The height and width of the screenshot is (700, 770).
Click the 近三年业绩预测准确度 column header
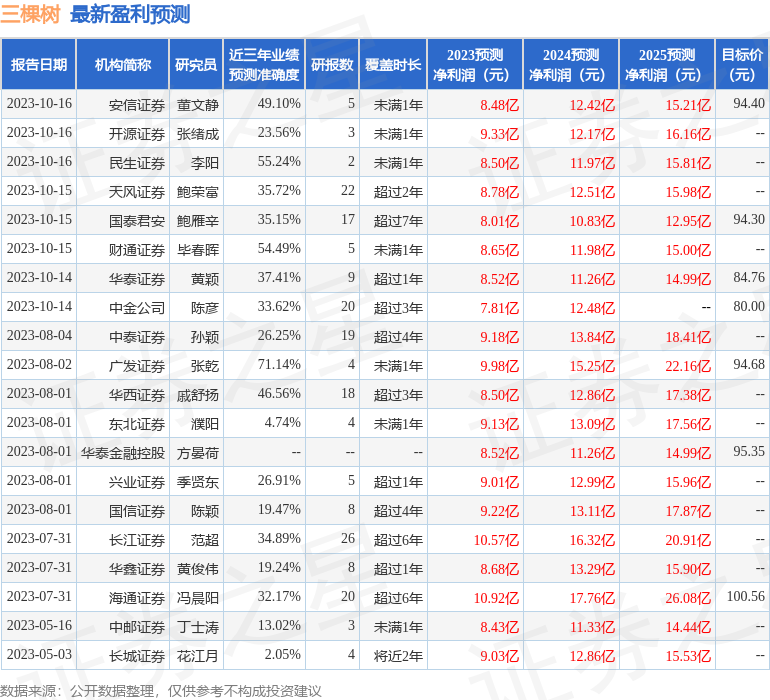(264, 64)
